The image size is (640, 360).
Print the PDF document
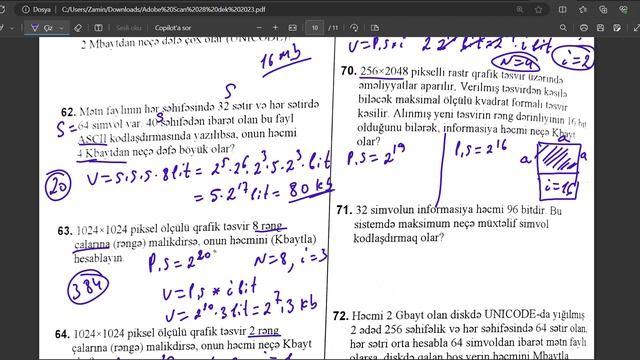(x=584, y=28)
